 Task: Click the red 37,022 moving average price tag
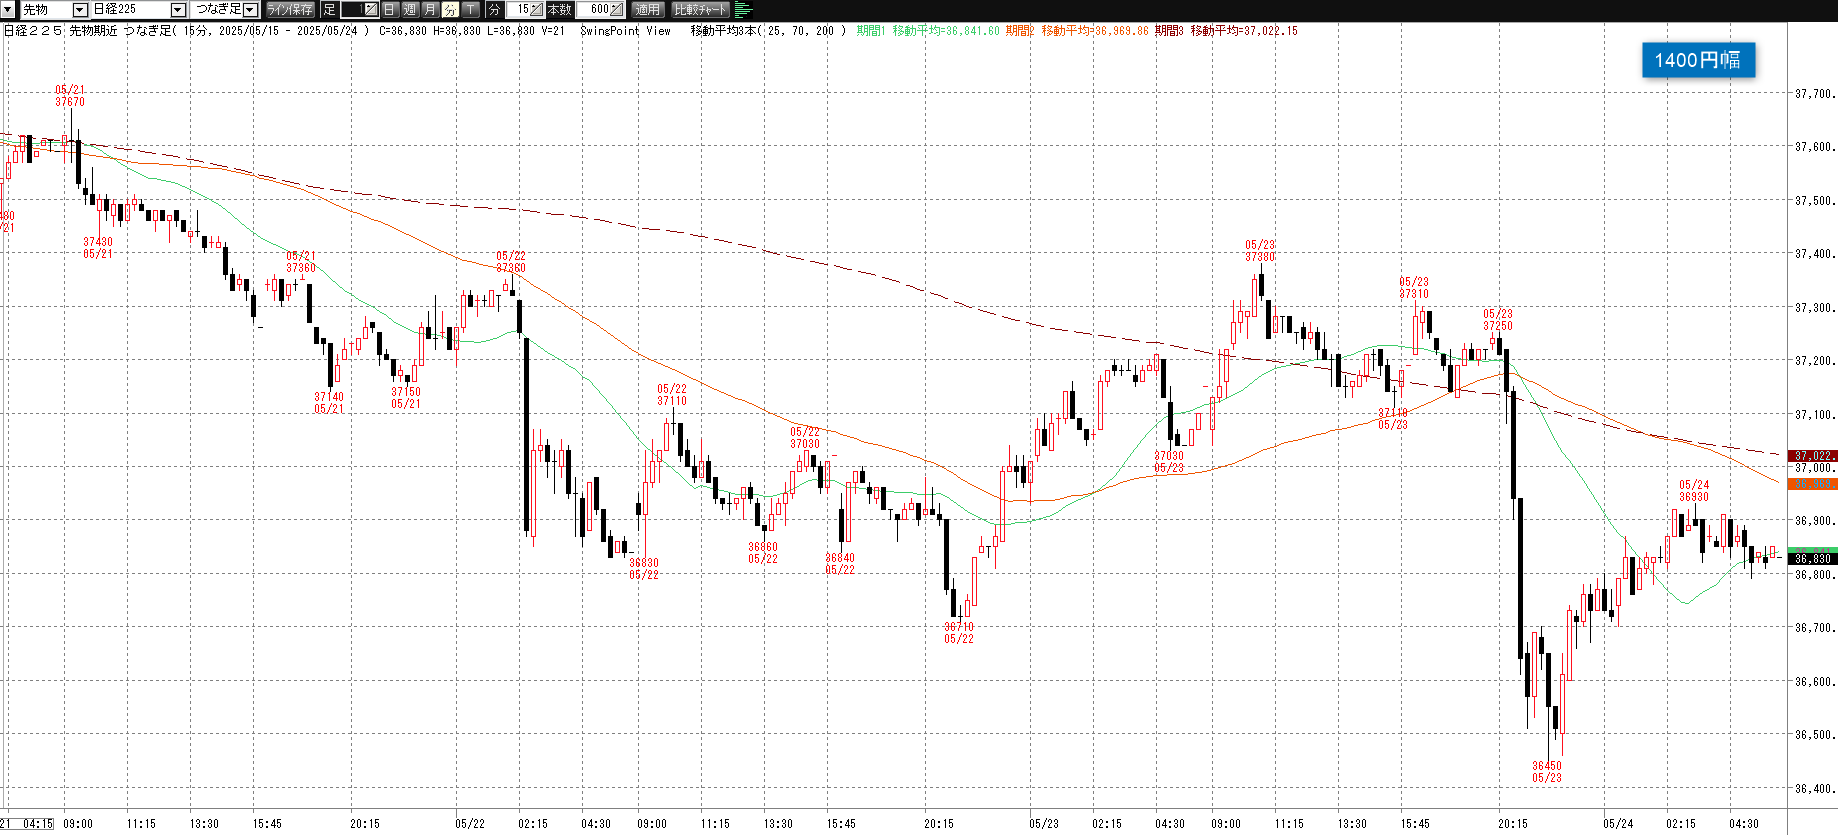click(x=1812, y=456)
